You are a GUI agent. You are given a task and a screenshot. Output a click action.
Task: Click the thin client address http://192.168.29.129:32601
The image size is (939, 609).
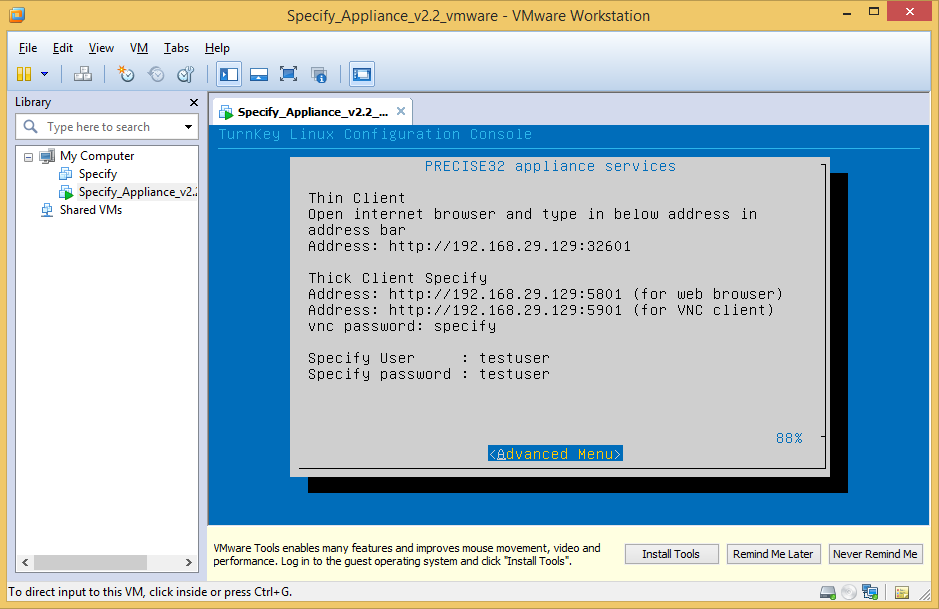coord(510,246)
